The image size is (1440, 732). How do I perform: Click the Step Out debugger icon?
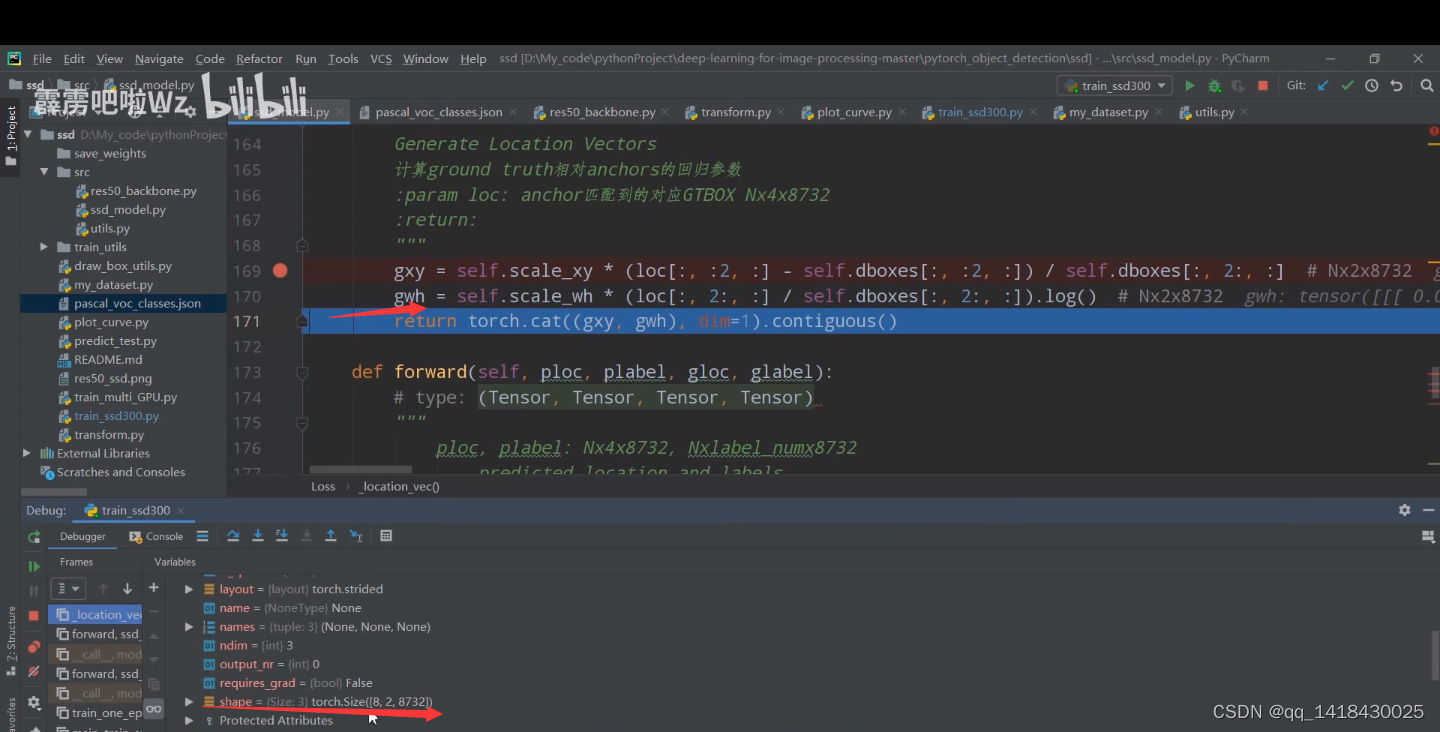(331, 536)
